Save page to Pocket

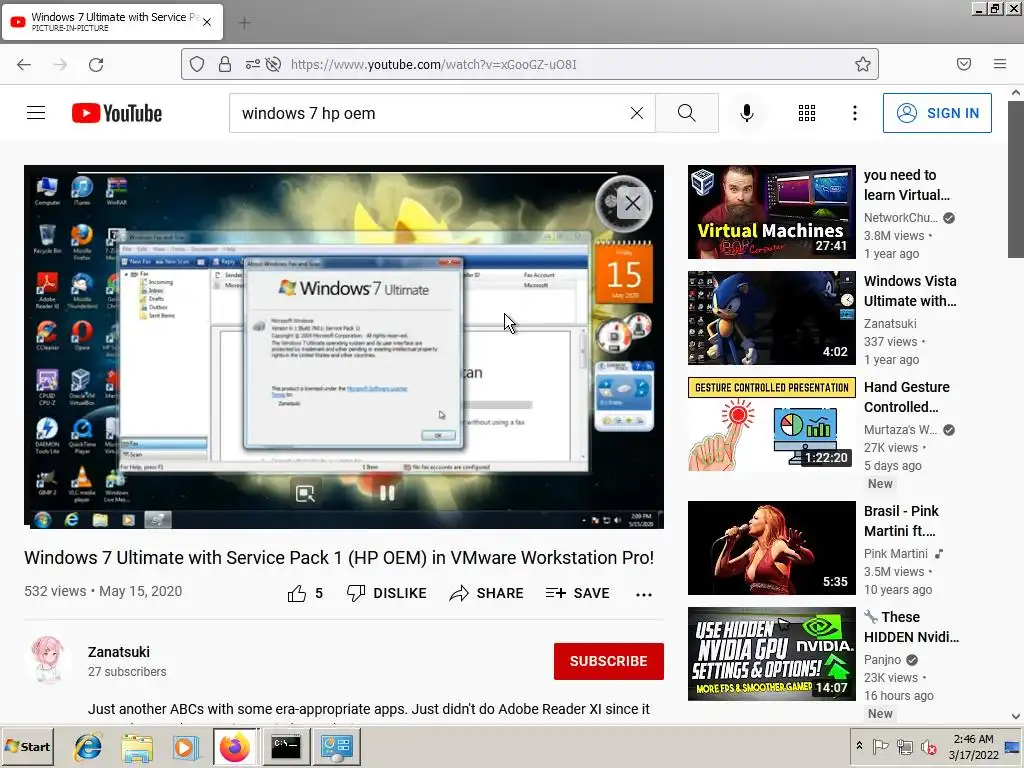coord(964,64)
